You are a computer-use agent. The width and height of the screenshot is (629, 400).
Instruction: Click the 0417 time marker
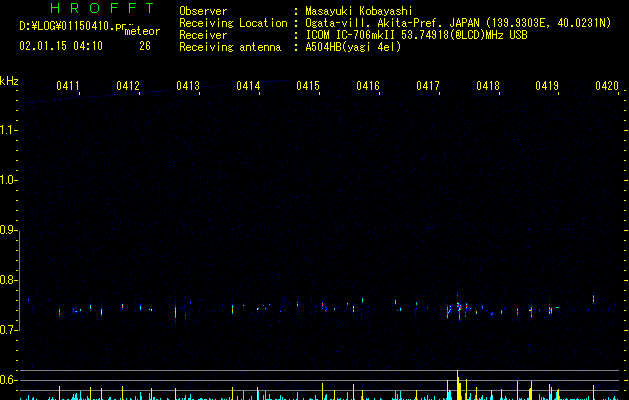tap(428, 86)
